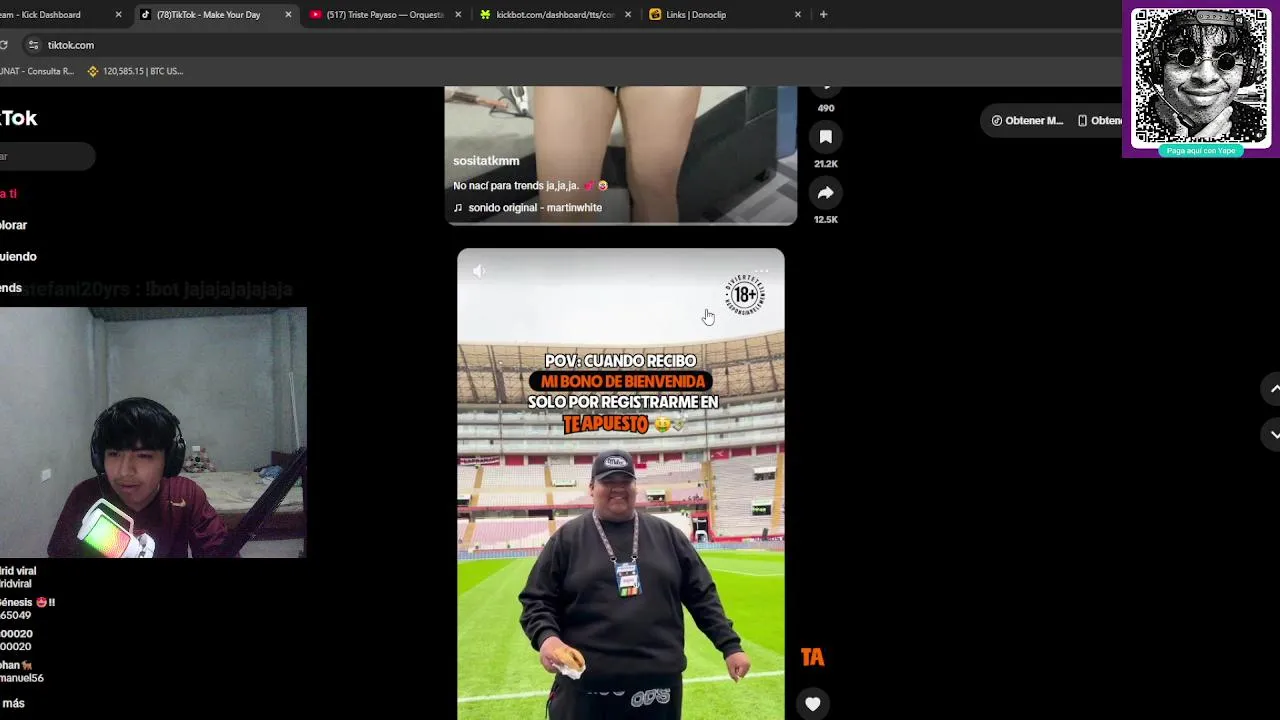Open '00020' account in sidebar
Screen dimensions: 1280x720
pyautogui.click(x=16, y=640)
